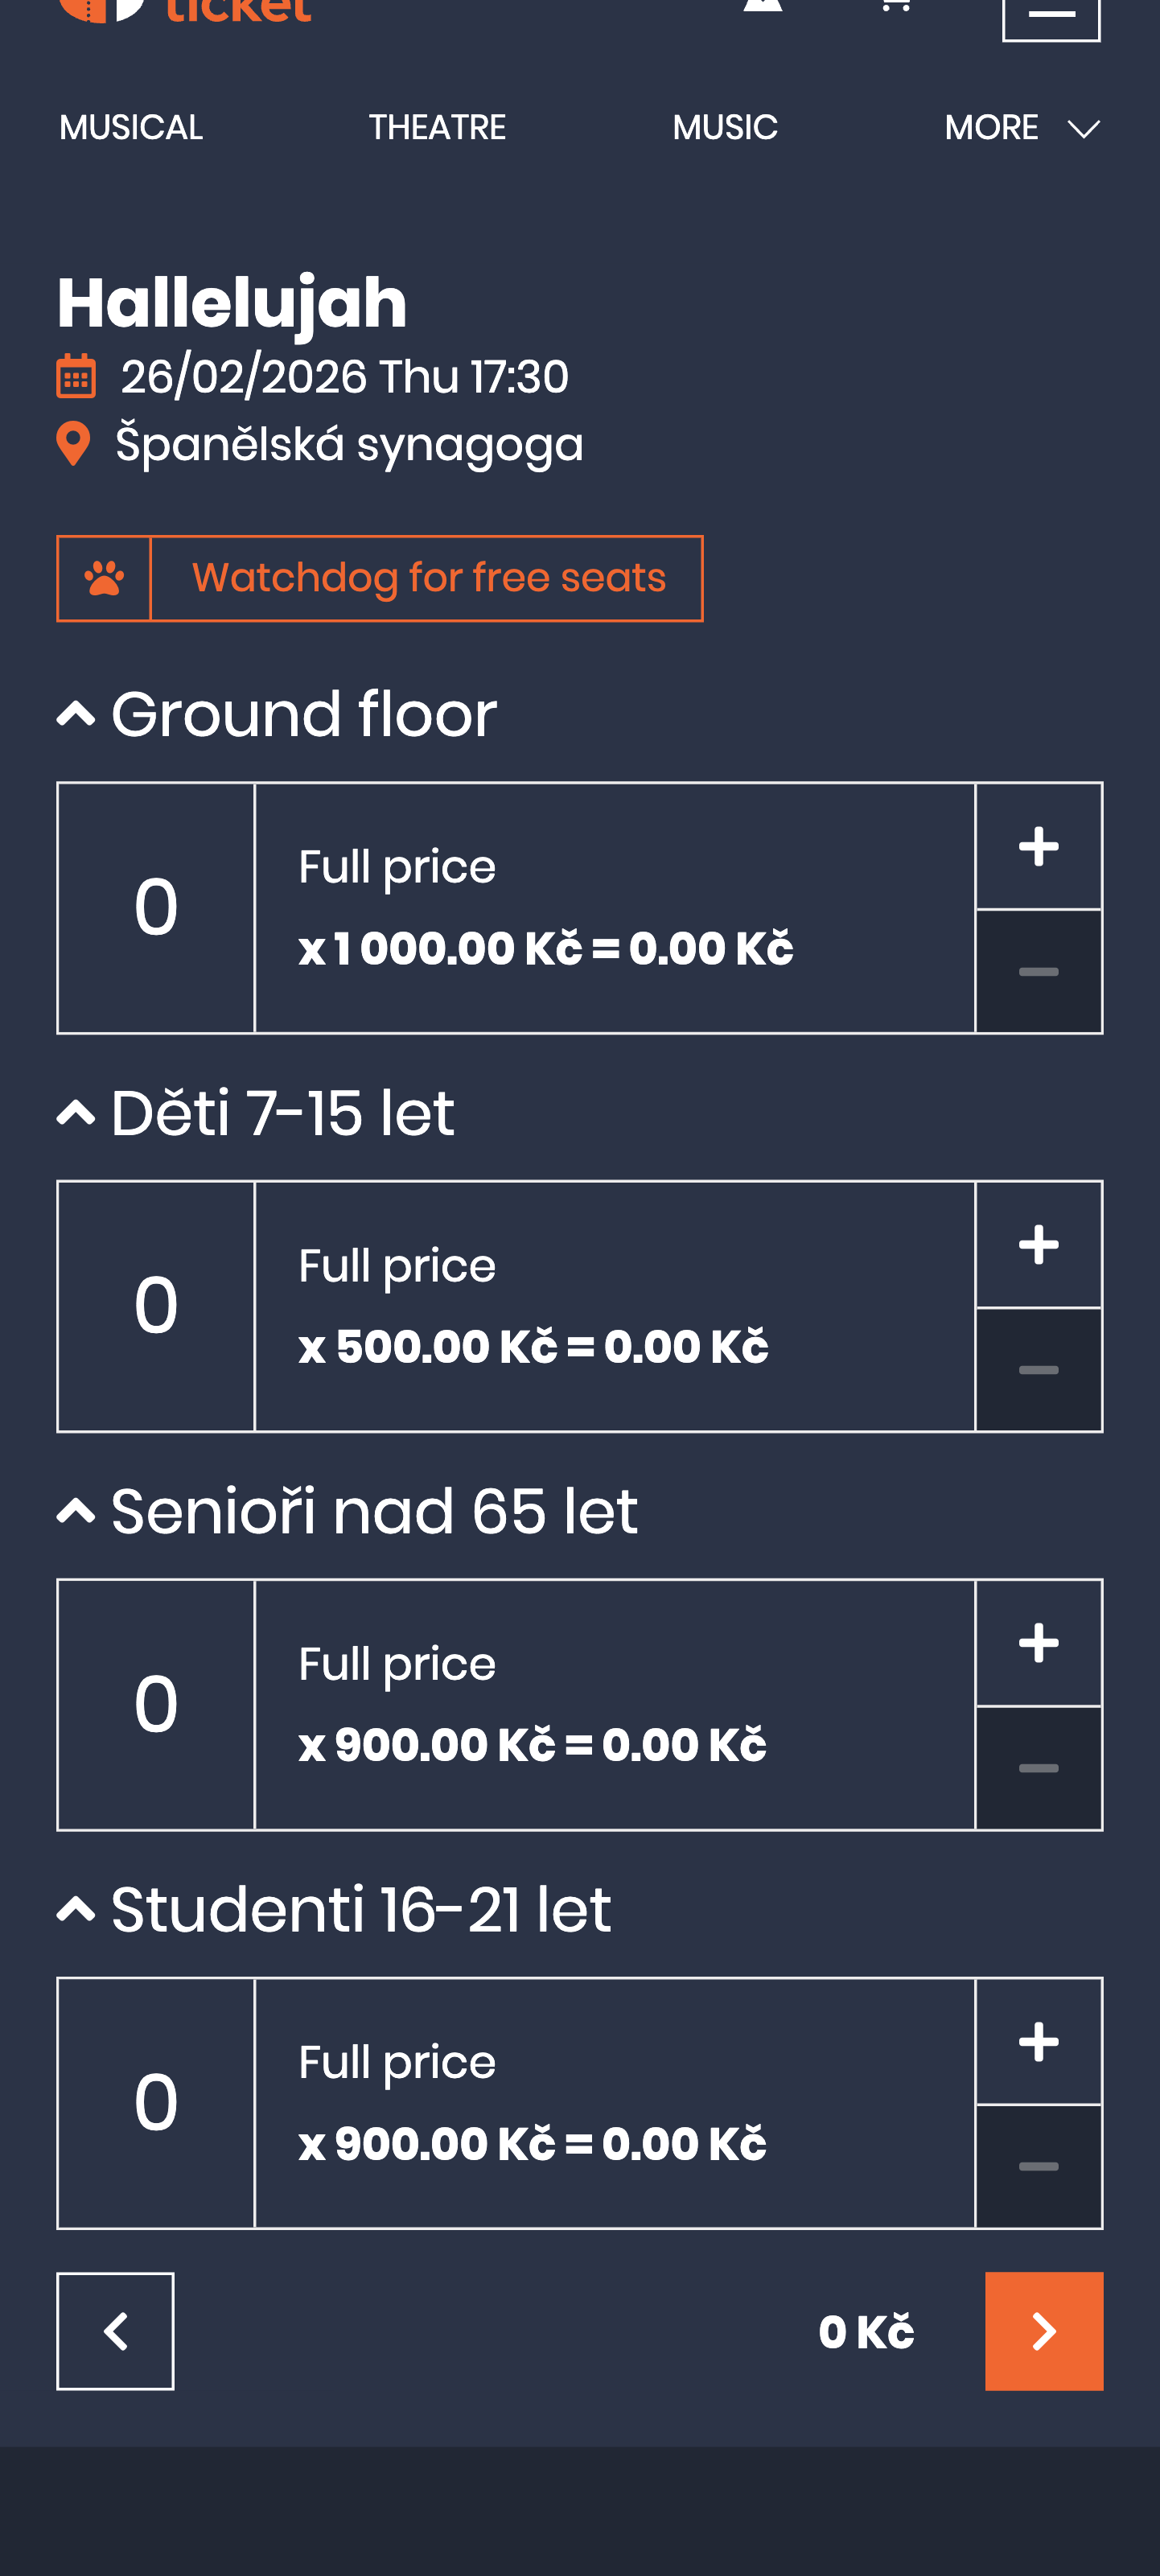Increase Ground floor full price ticket count

tap(1038, 846)
